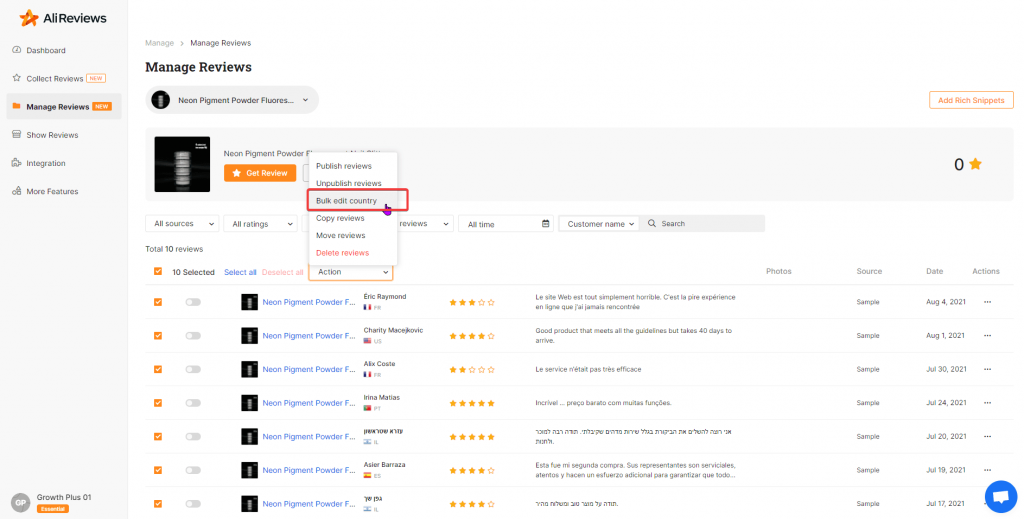This screenshot has height=519, width=1024.
Task: Choose Copy reviews from Action menu
Action: (340, 218)
